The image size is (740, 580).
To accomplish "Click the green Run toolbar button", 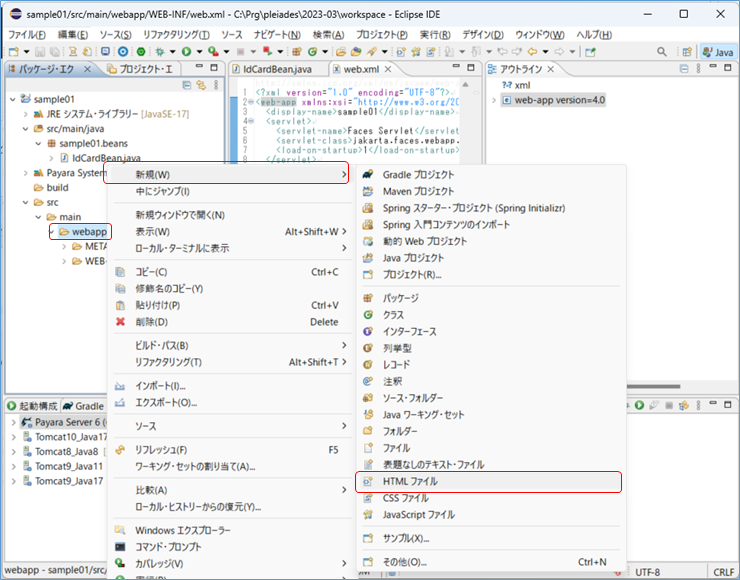I will pos(186,51).
